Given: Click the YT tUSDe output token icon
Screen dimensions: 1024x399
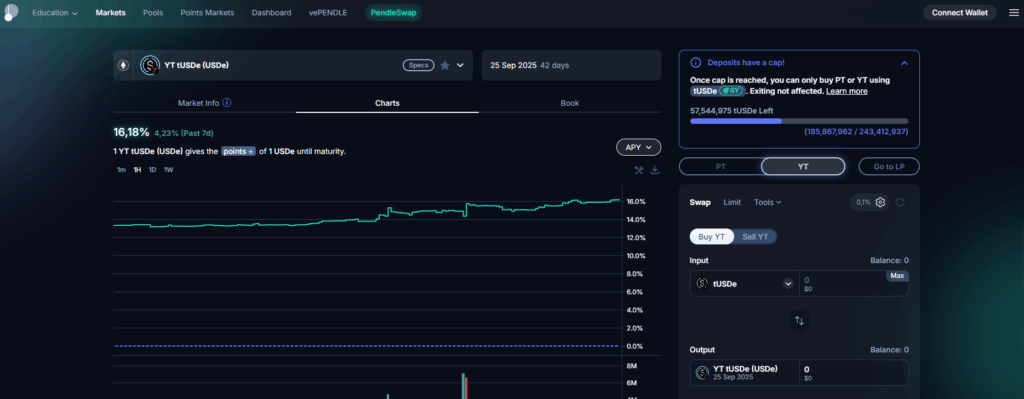Looking at the screenshot, I should (x=702, y=372).
